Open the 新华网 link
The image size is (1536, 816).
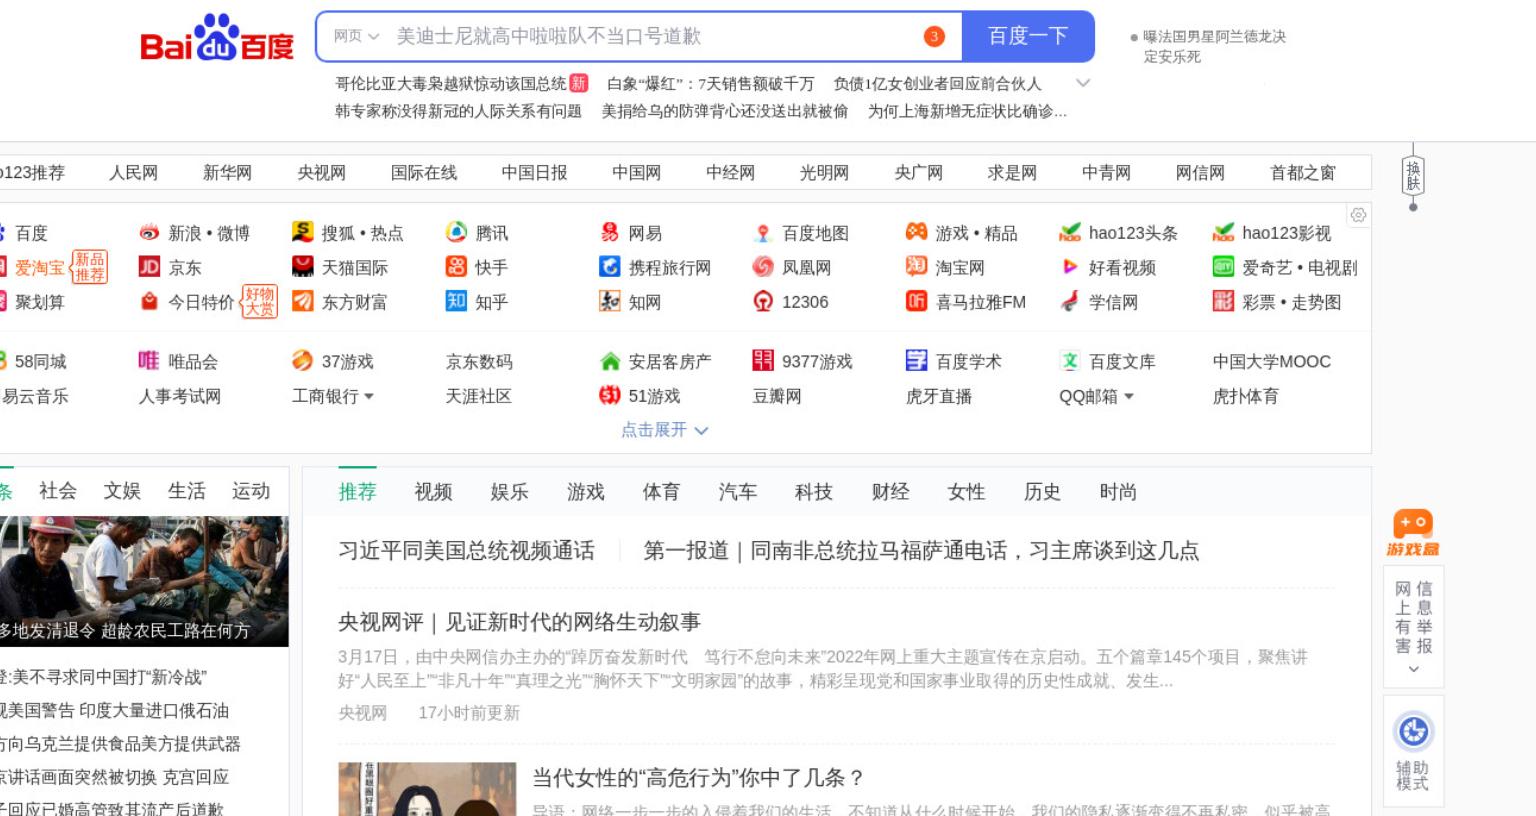tap(227, 173)
